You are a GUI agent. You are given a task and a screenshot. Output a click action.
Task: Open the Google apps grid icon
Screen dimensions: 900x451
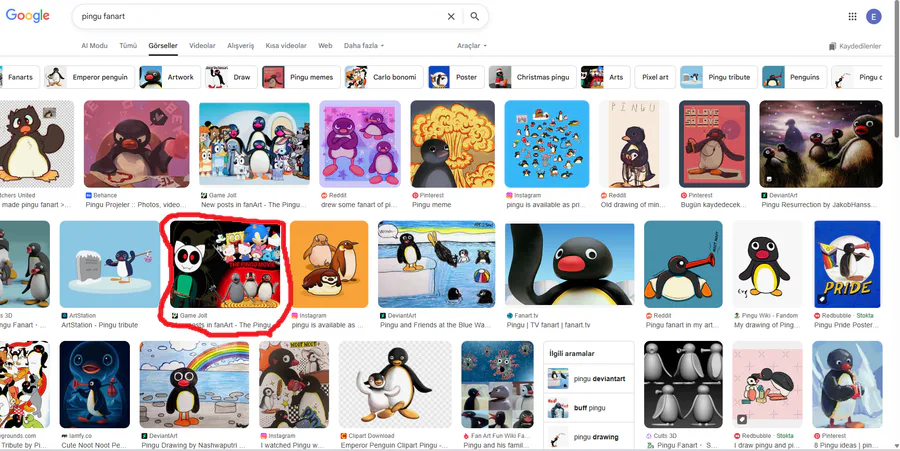pyautogui.click(x=852, y=17)
